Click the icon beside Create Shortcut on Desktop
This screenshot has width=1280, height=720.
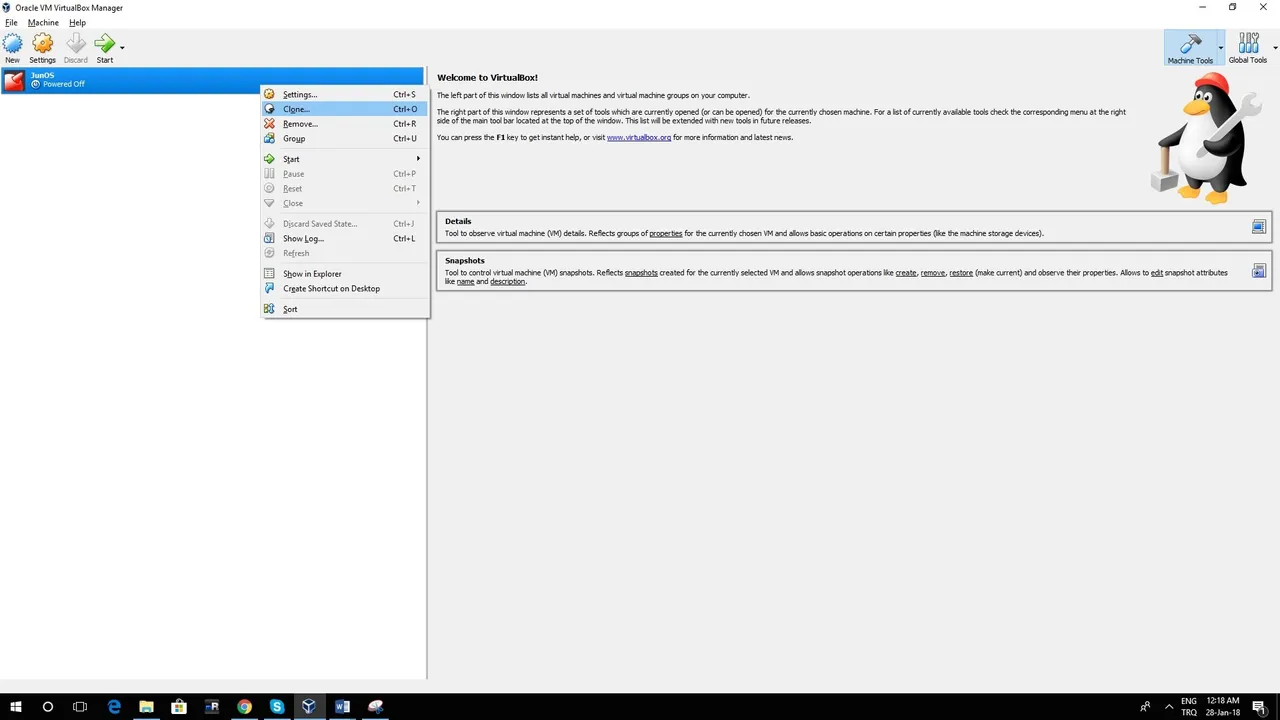pos(269,288)
